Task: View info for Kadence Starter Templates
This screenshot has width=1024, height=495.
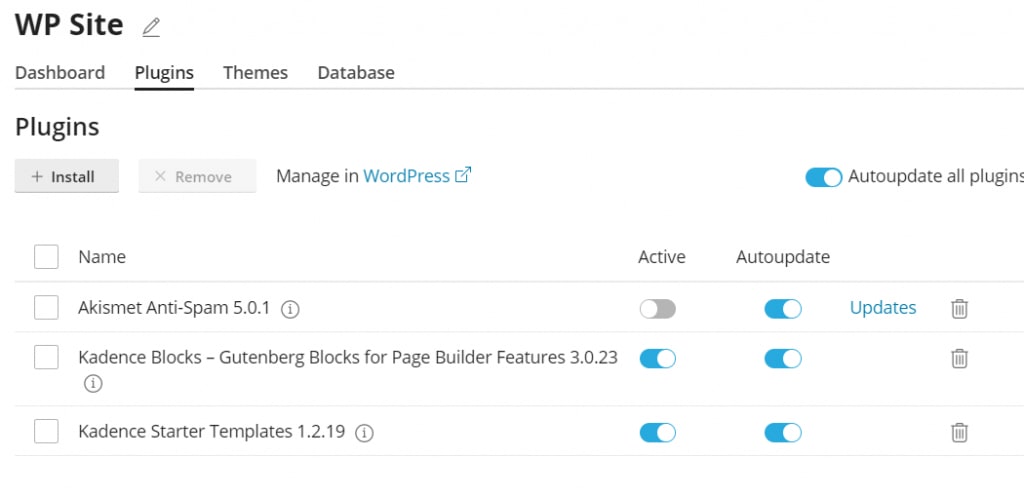Action: pos(365,433)
